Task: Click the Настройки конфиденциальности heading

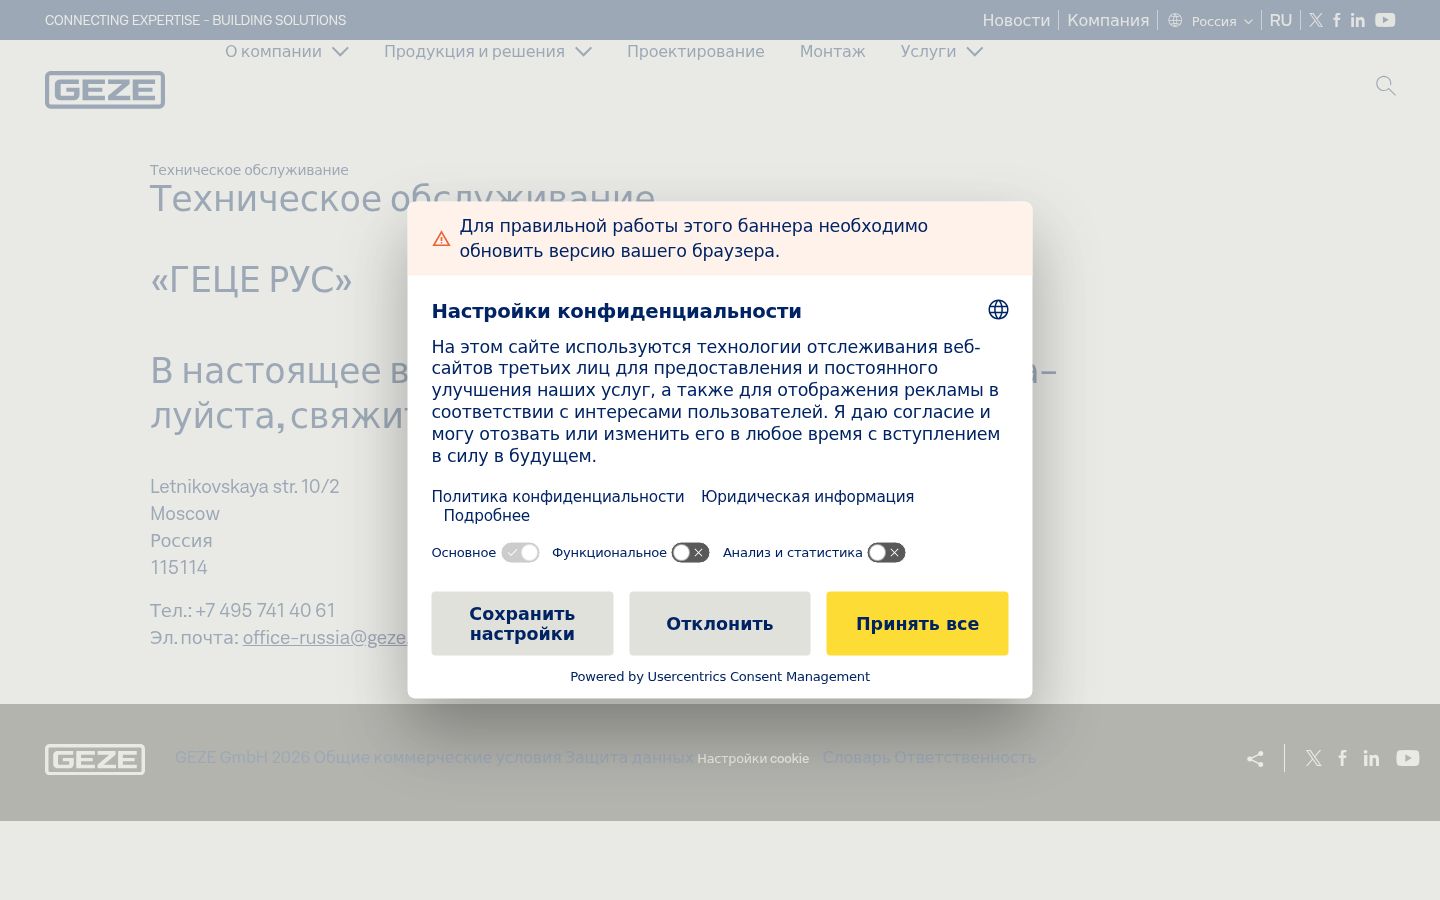Action: pyautogui.click(x=617, y=311)
